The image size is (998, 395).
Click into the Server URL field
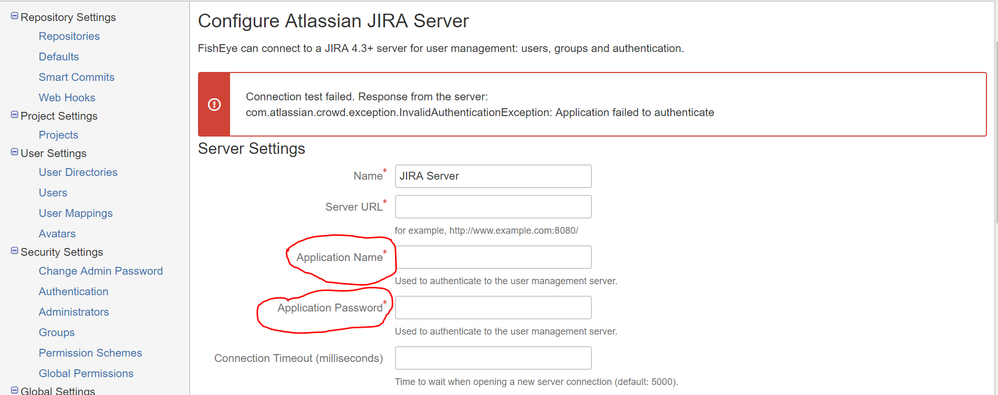(x=493, y=207)
